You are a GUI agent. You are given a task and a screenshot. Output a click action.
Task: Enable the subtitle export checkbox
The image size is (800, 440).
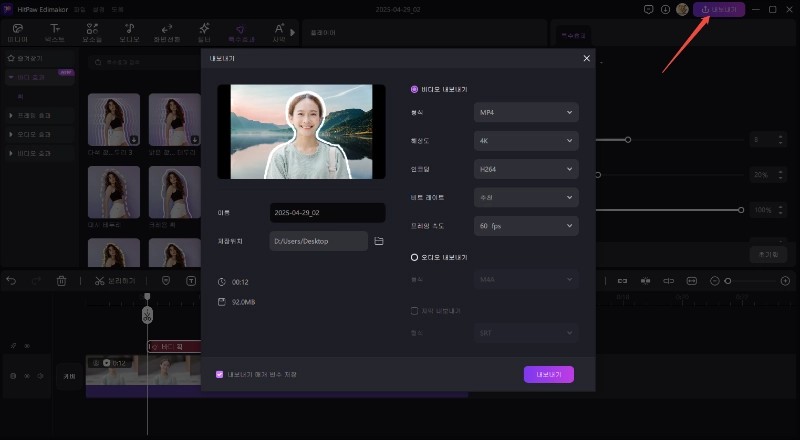(x=414, y=311)
